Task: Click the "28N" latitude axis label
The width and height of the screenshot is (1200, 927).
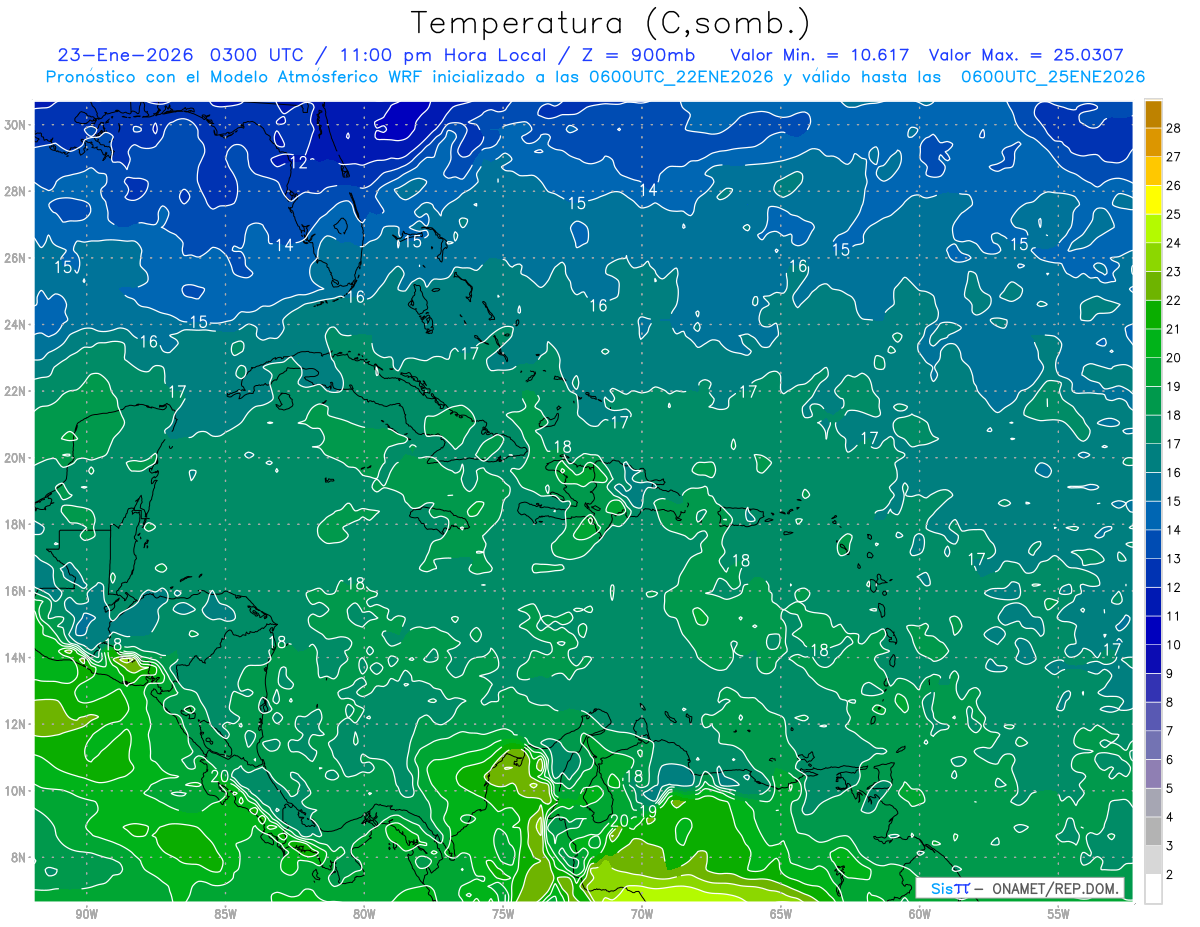Action: click(x=17, y=191)
